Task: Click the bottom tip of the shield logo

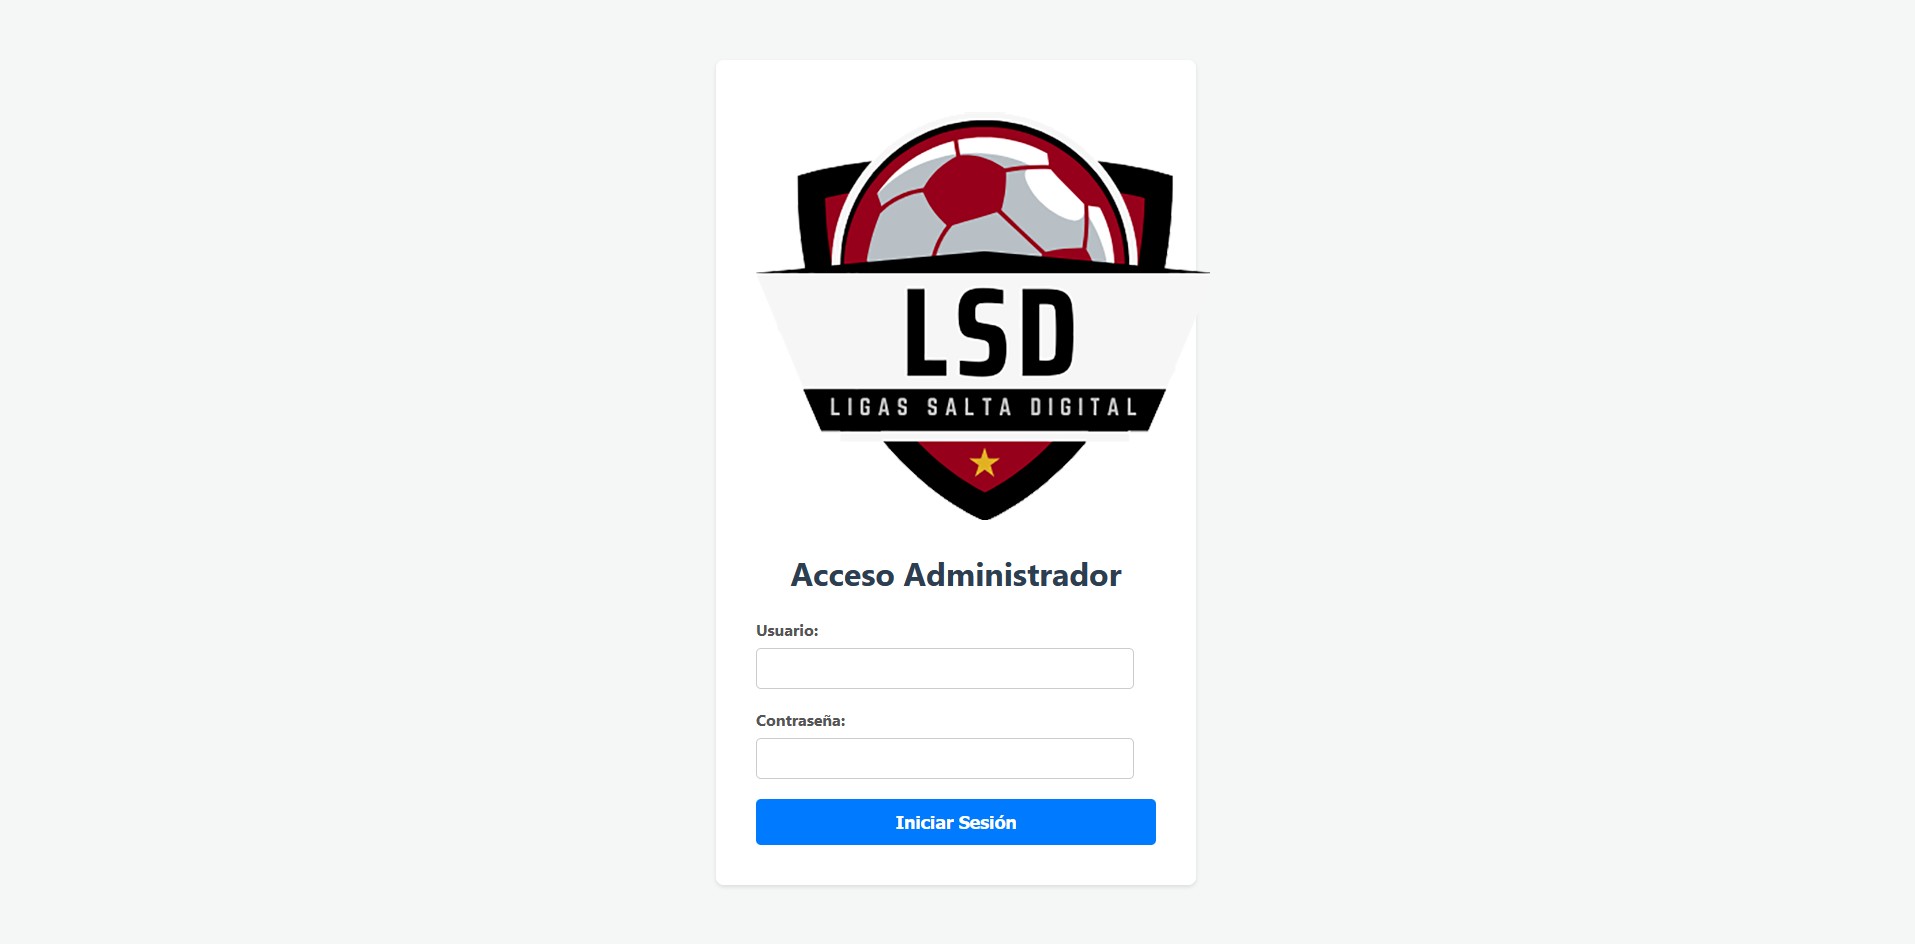Action: [x=985, y=512]
